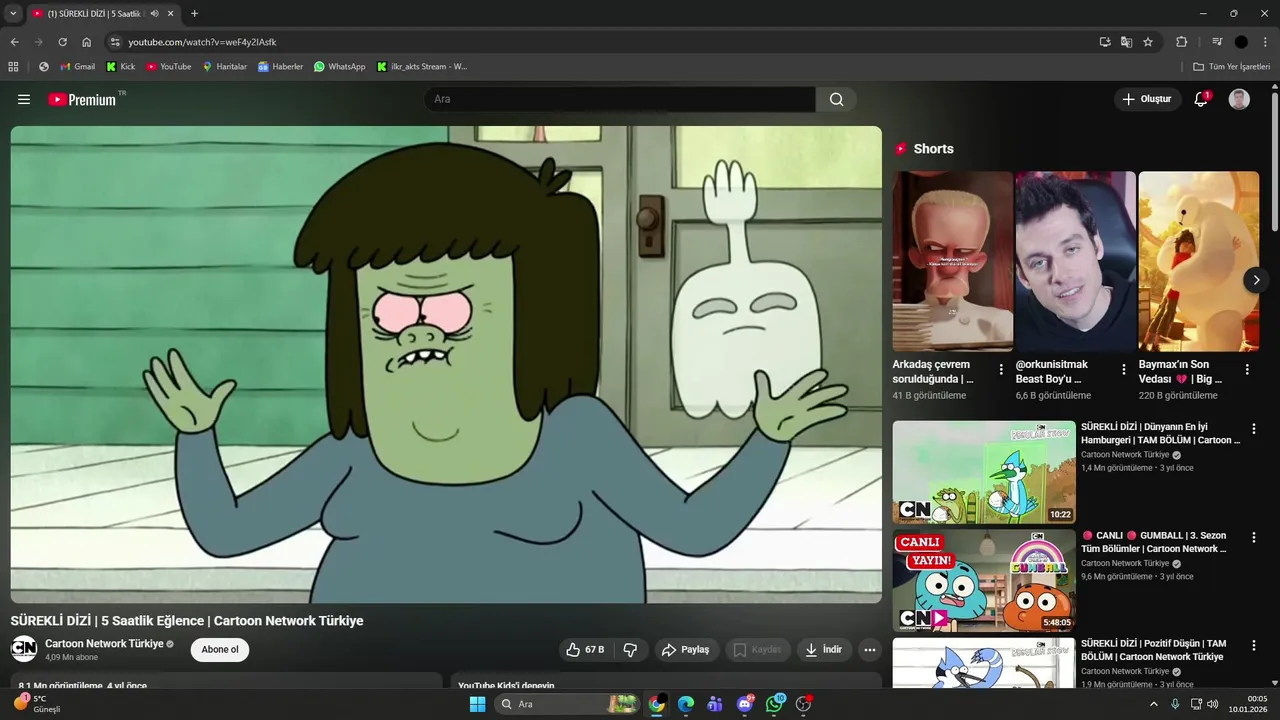Viewport: 1280px width, 720px height.
Task: Open the Kick bookmark
Action: tap(120, 67)
